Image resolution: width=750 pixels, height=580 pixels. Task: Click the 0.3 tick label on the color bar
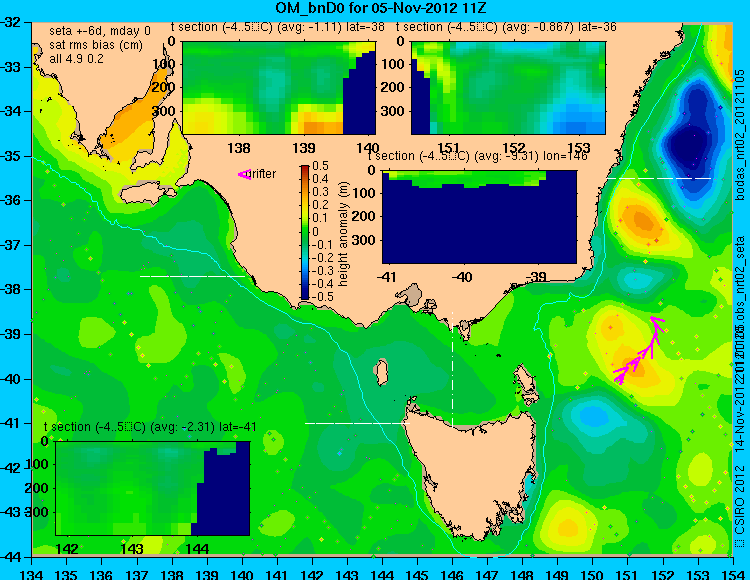[320, 192]
